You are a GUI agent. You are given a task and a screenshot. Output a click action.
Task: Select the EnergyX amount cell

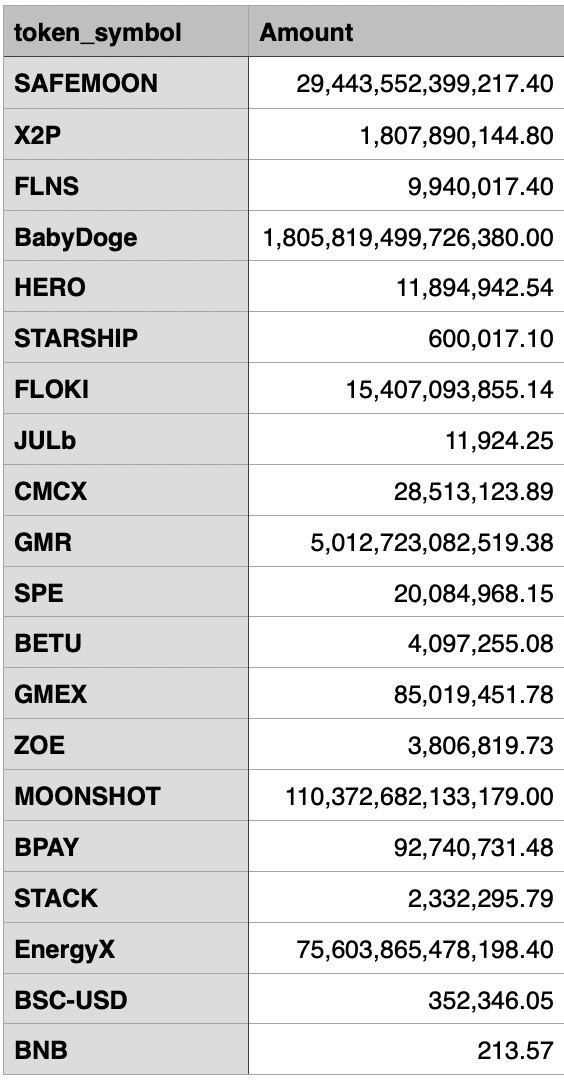tap(405, 947)
